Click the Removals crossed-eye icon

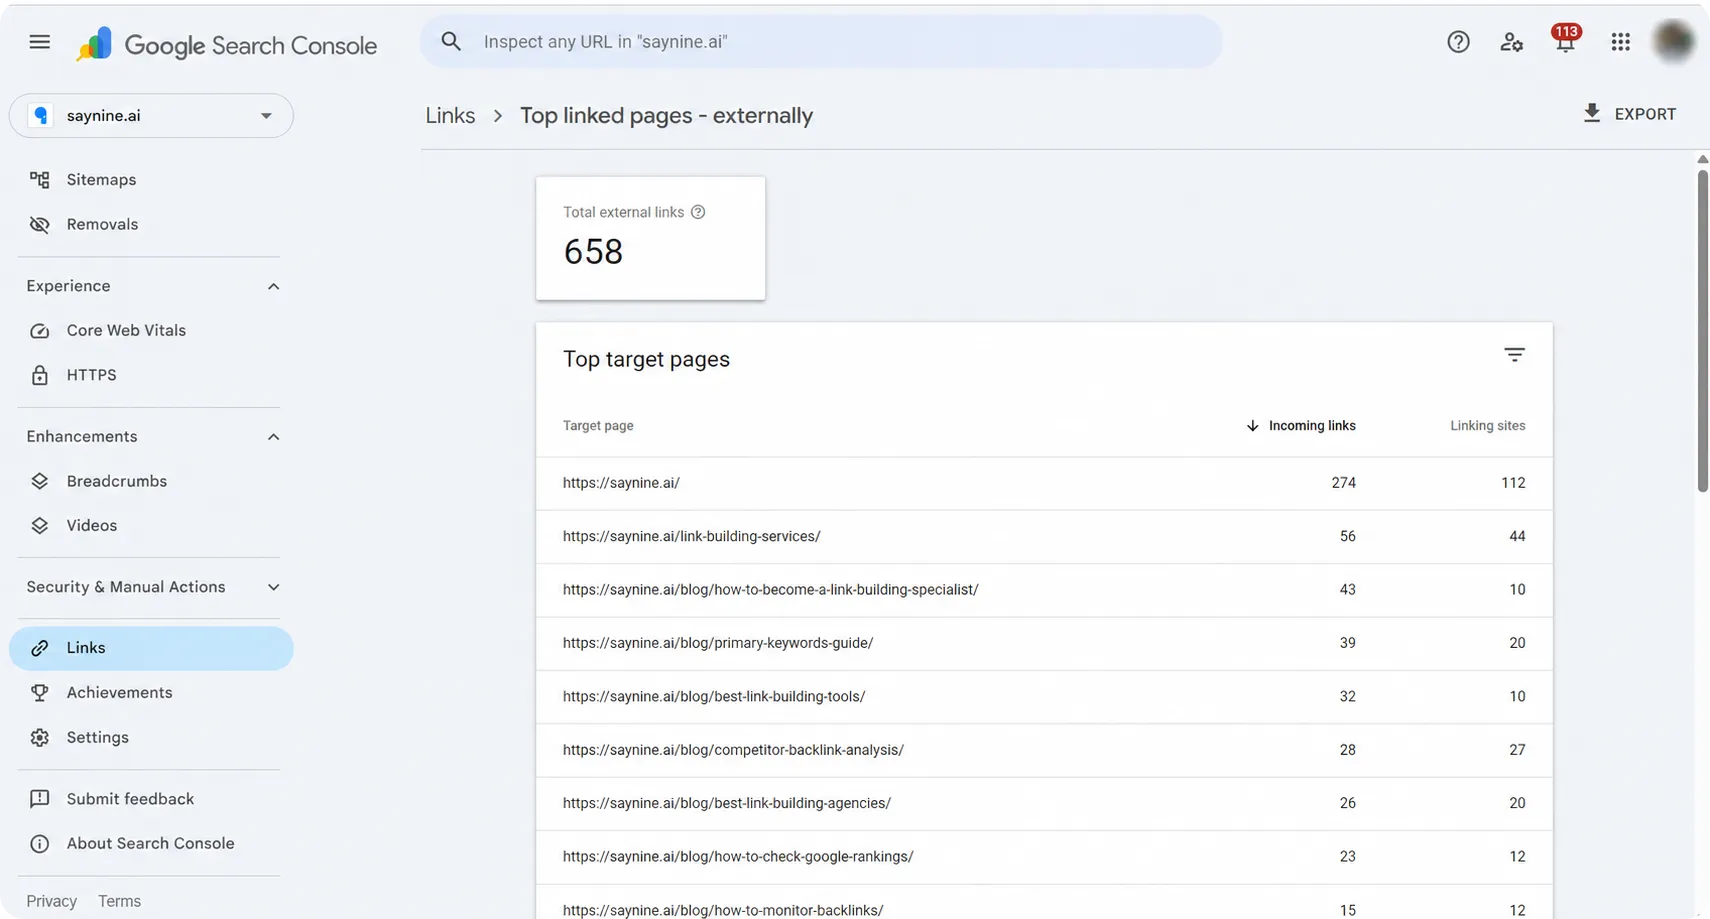[40, 225]
